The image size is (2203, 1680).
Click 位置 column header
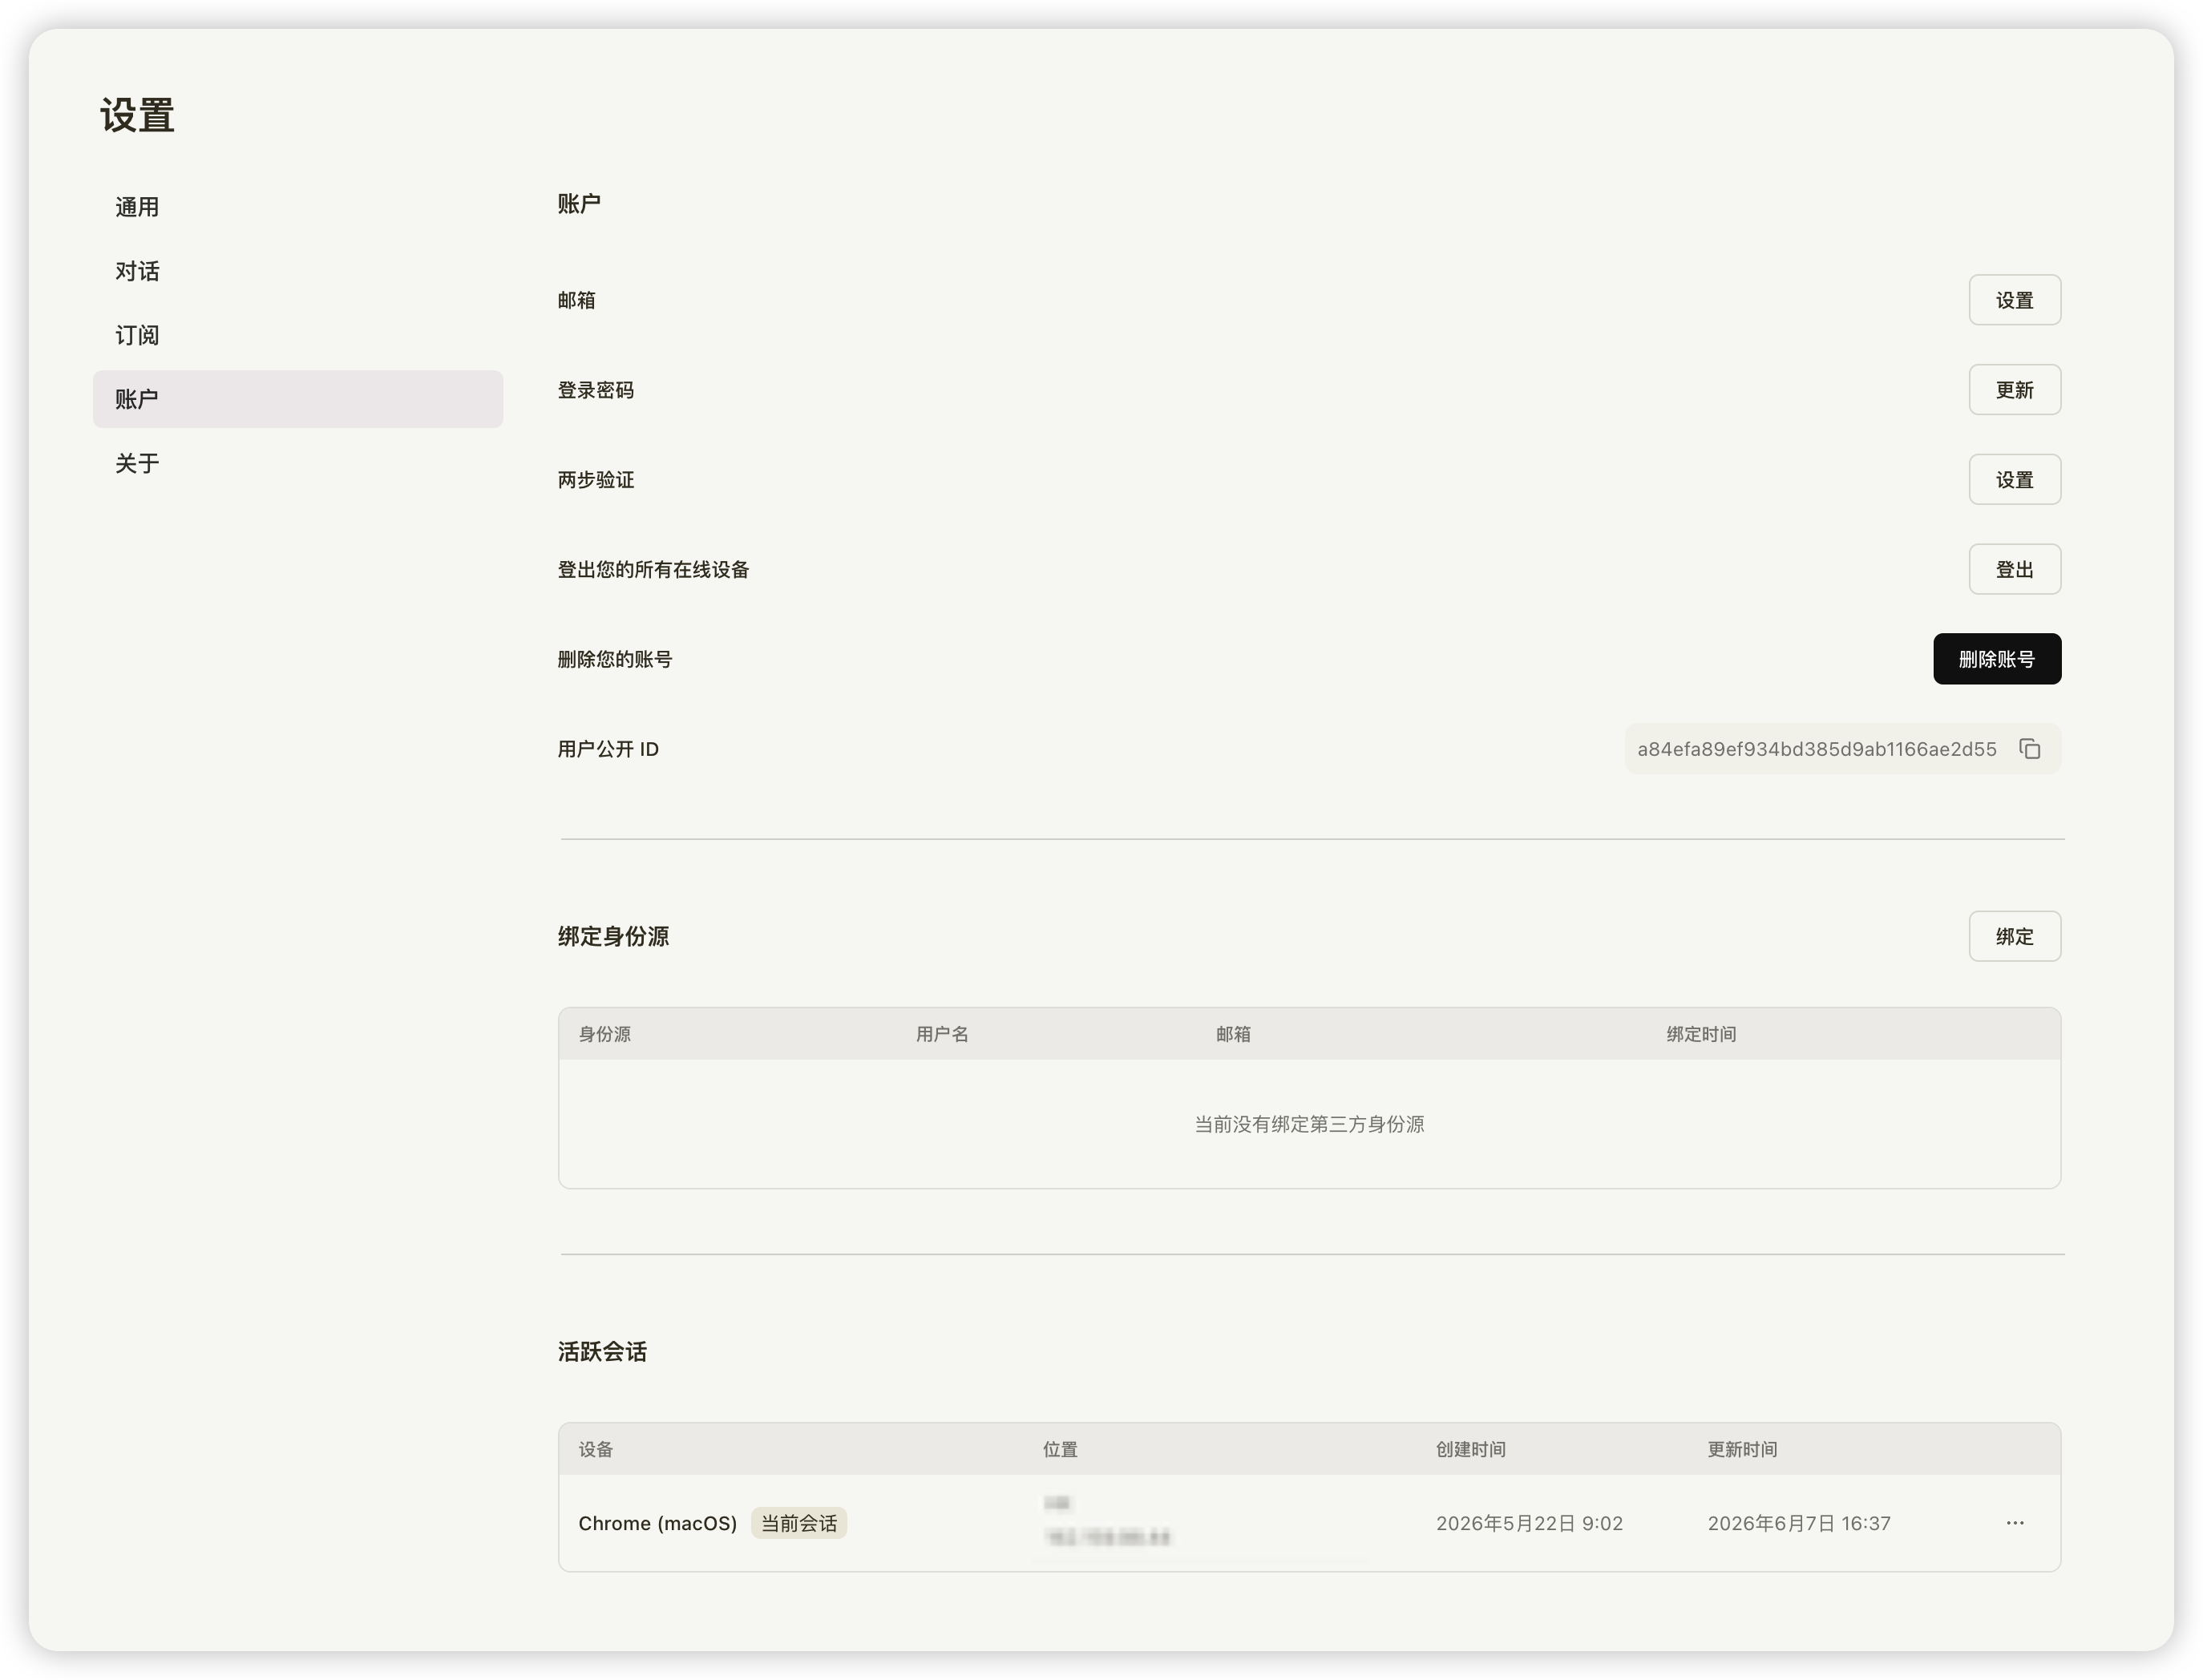[x=1060, y=1449]
